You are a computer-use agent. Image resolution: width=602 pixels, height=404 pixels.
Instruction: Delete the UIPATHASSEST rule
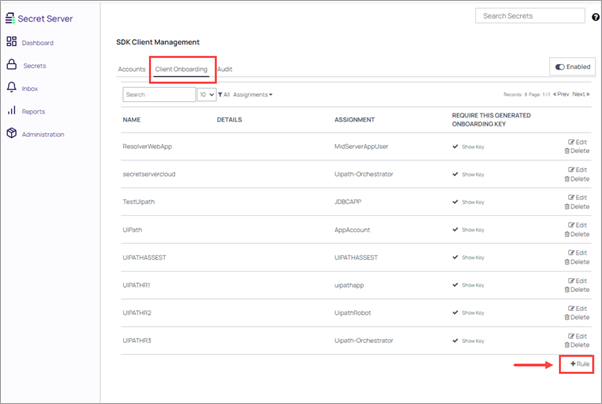pos(577,262)
